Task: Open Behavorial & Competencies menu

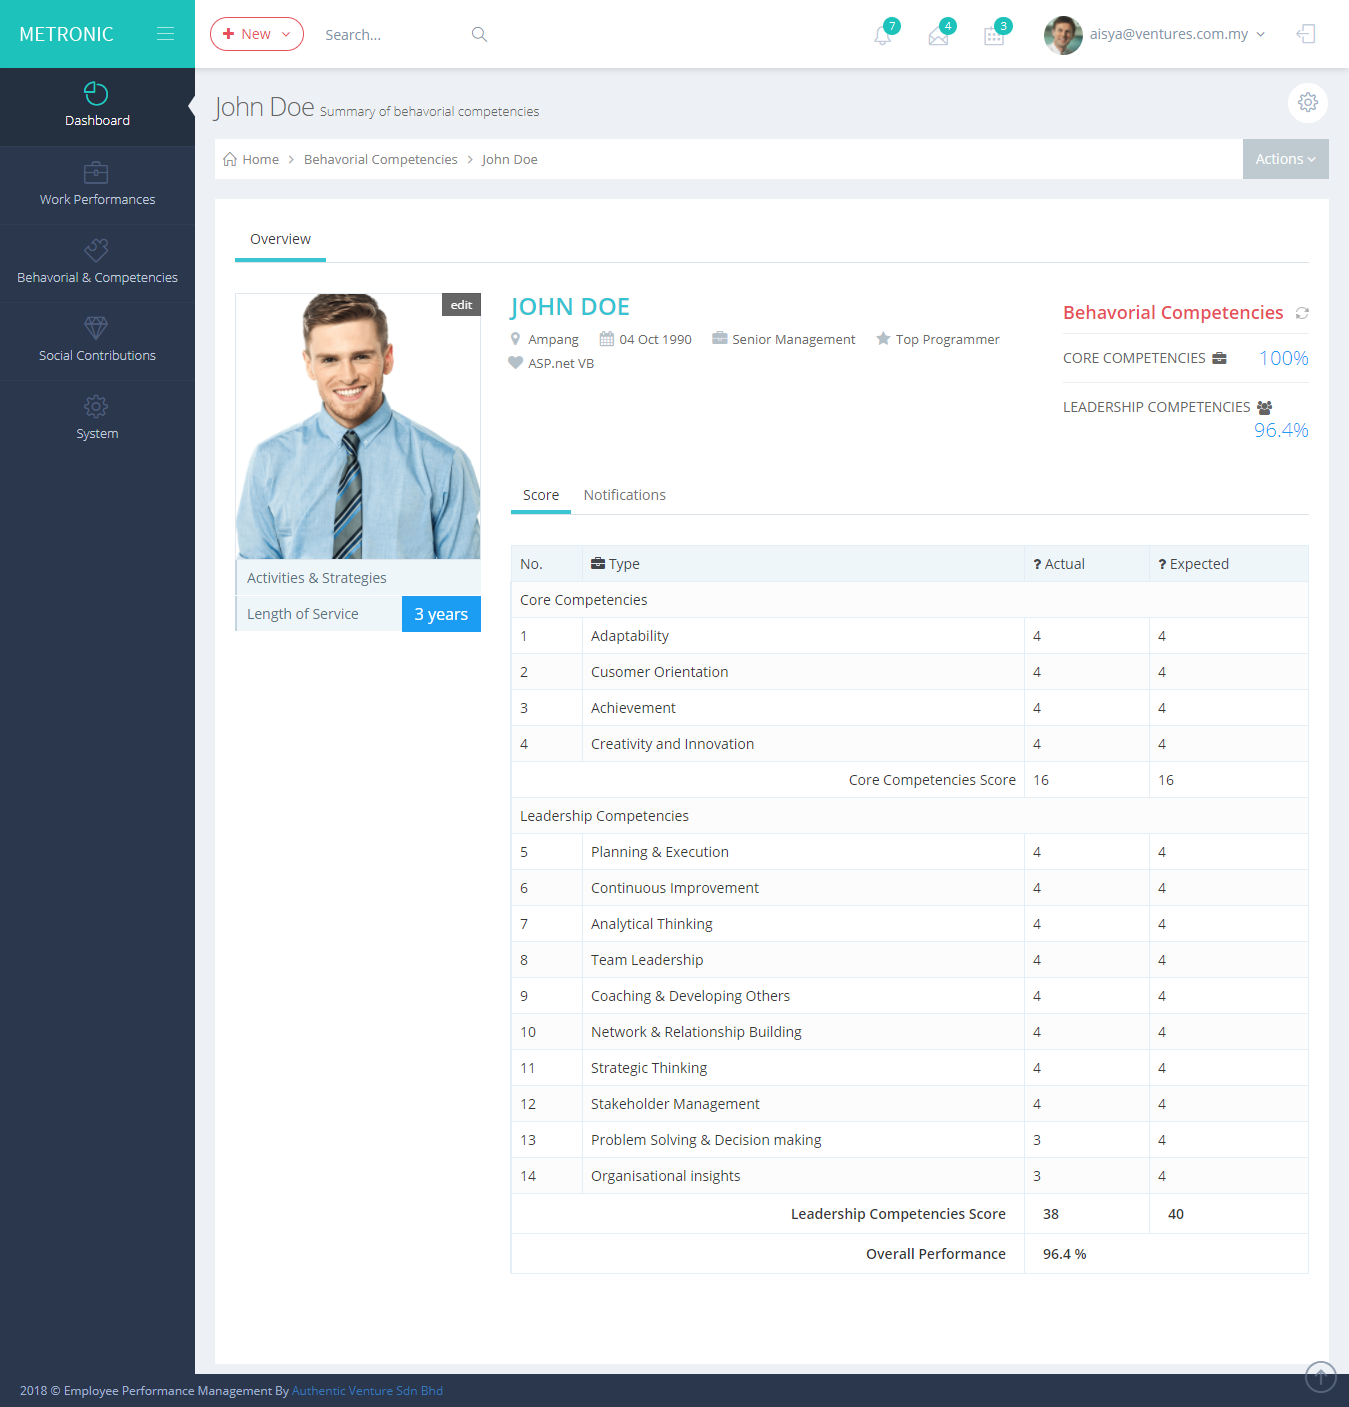Action: point(97,263)
